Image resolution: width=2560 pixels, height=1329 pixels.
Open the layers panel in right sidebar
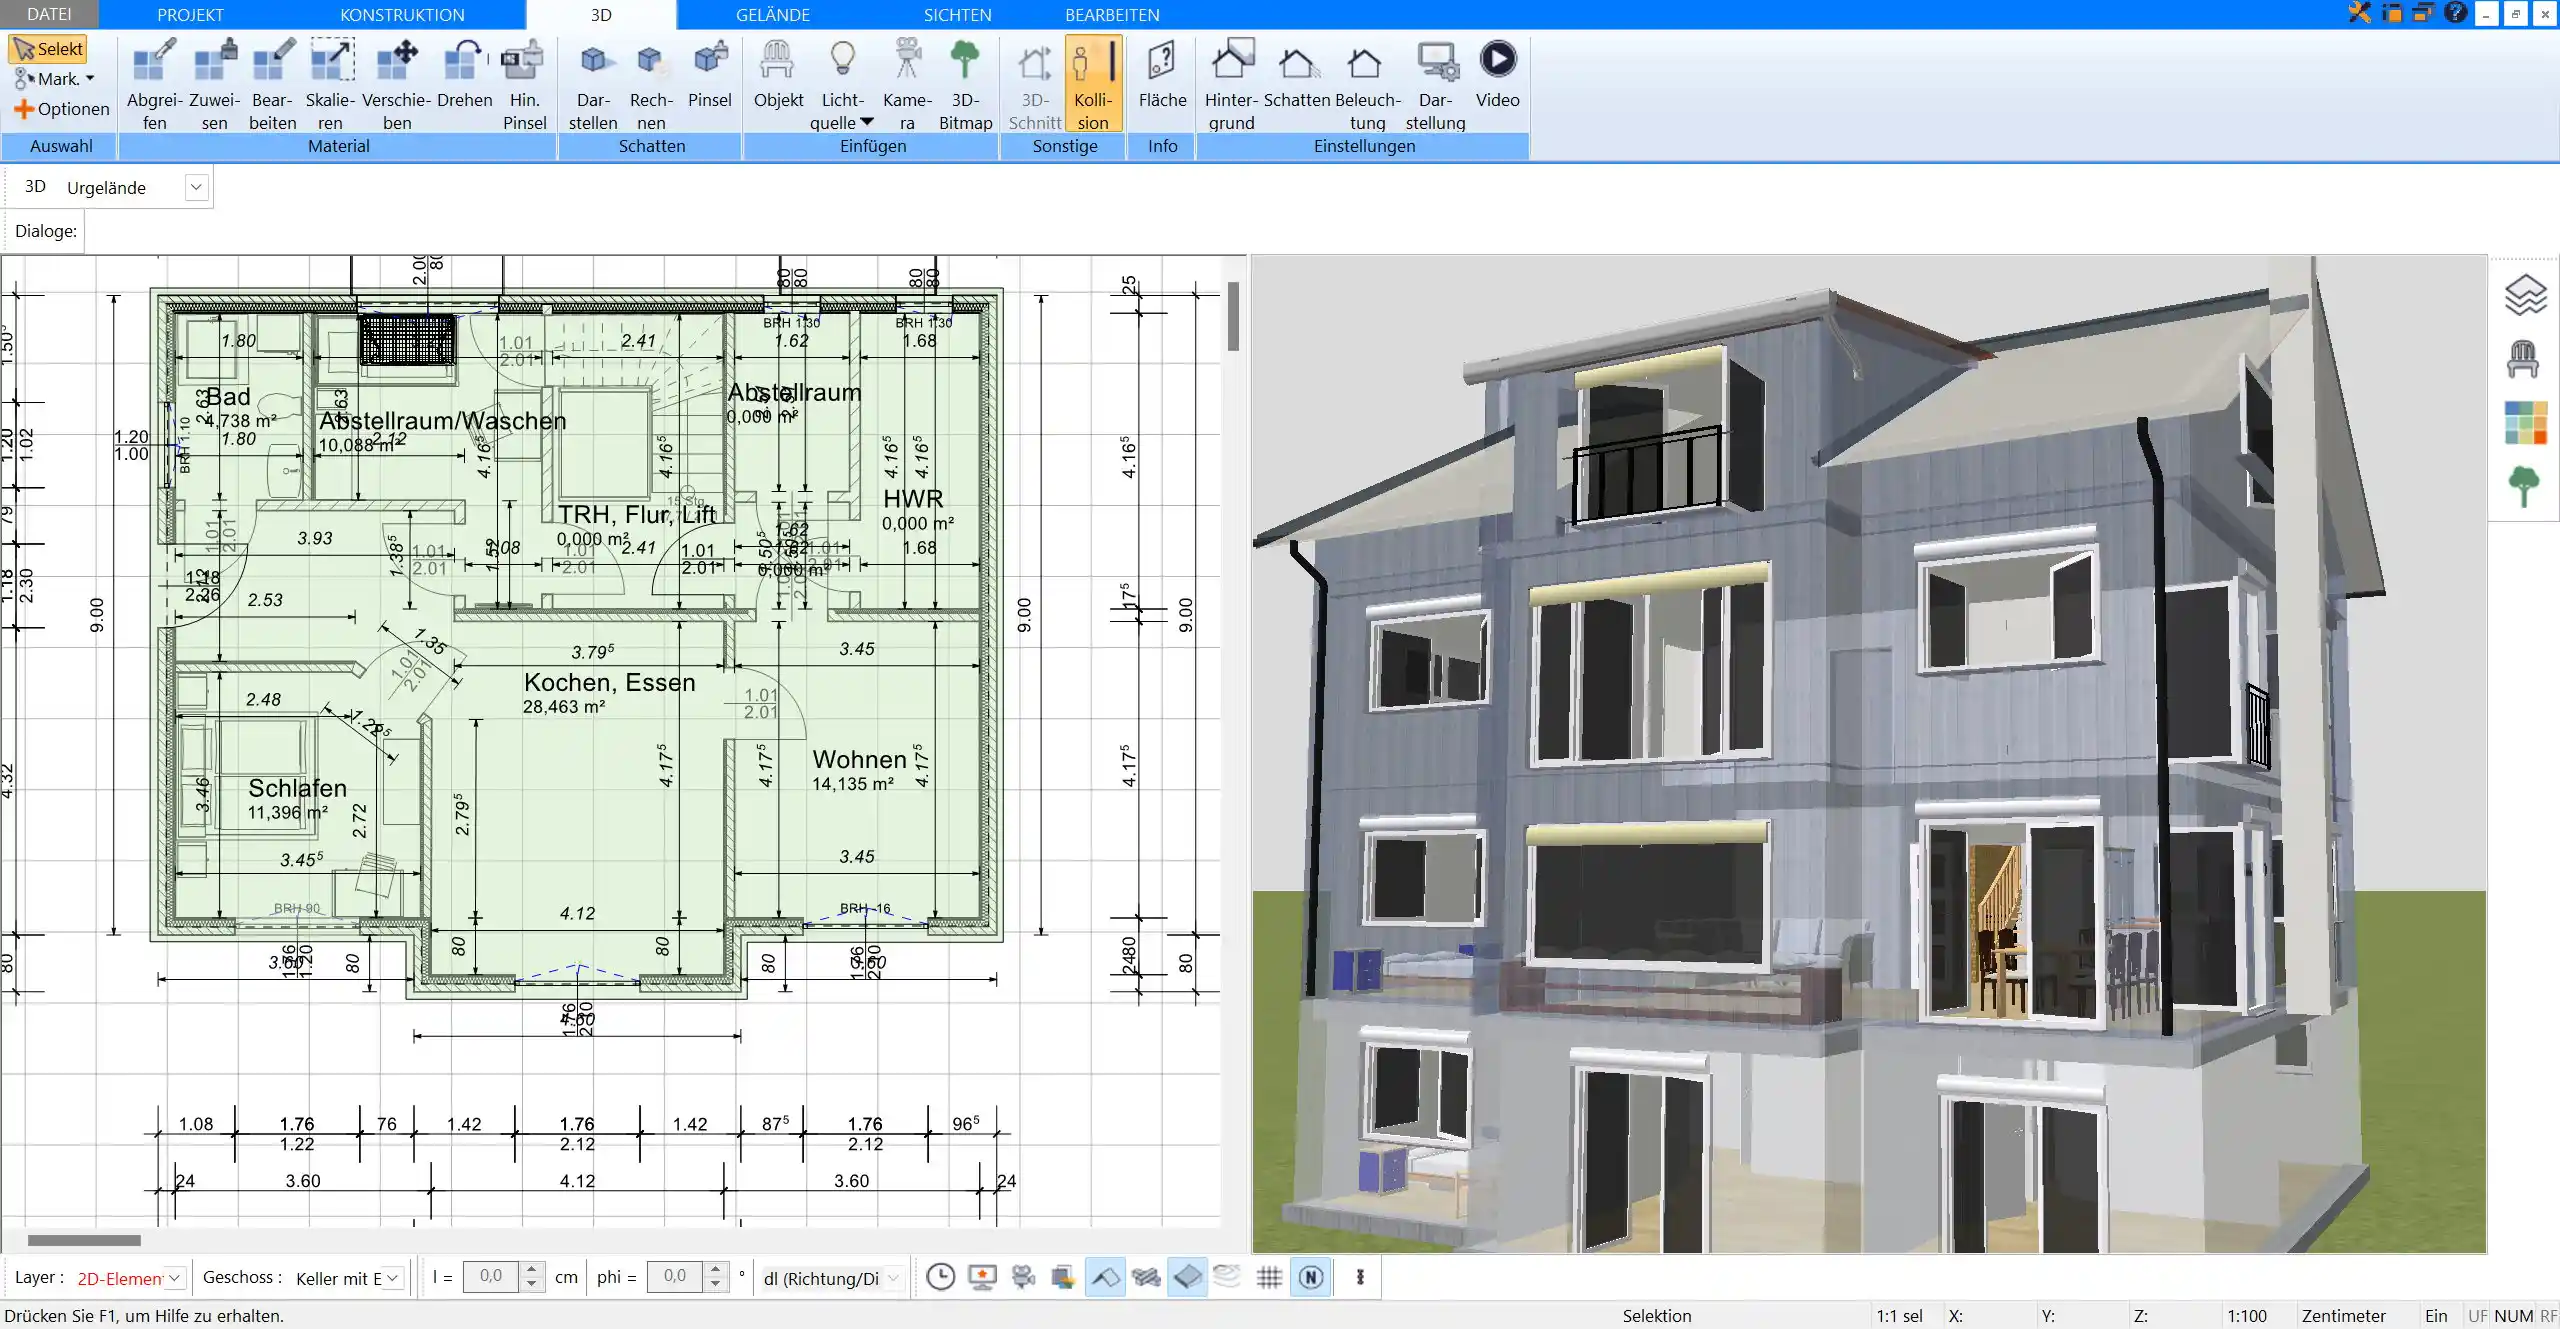point(2525,295)
